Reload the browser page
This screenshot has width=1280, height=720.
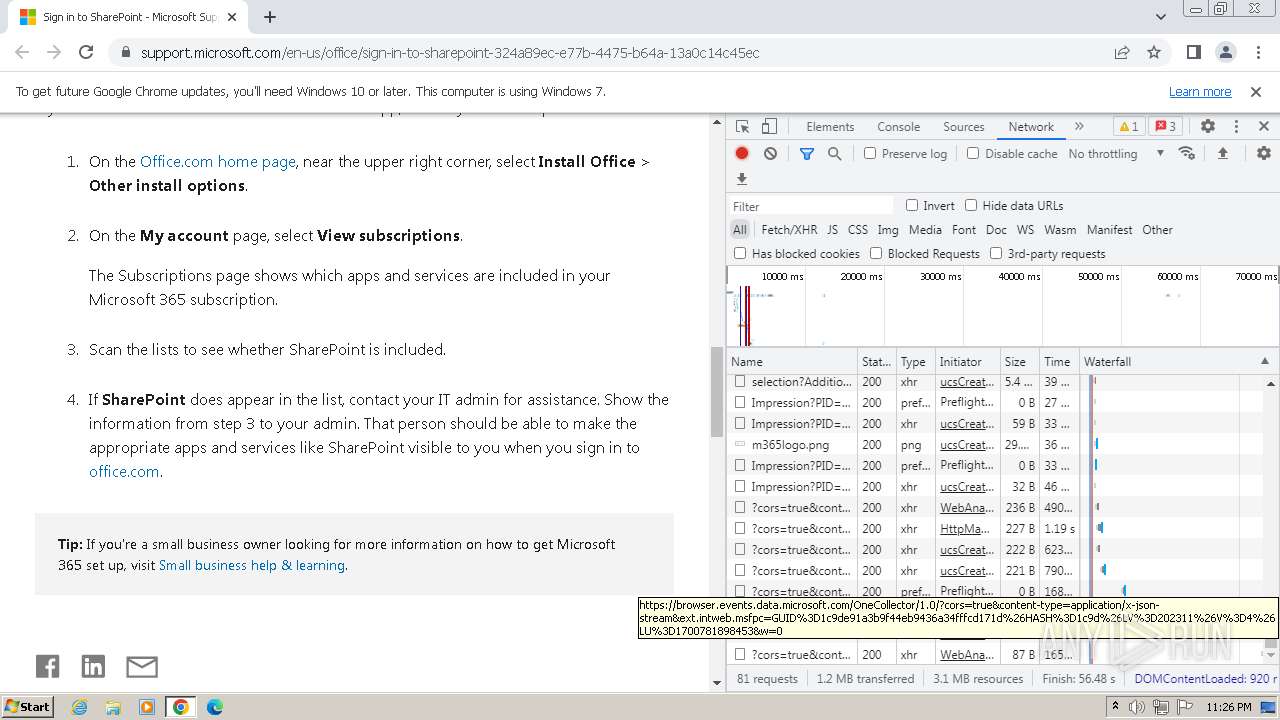[x=86, y=52]
